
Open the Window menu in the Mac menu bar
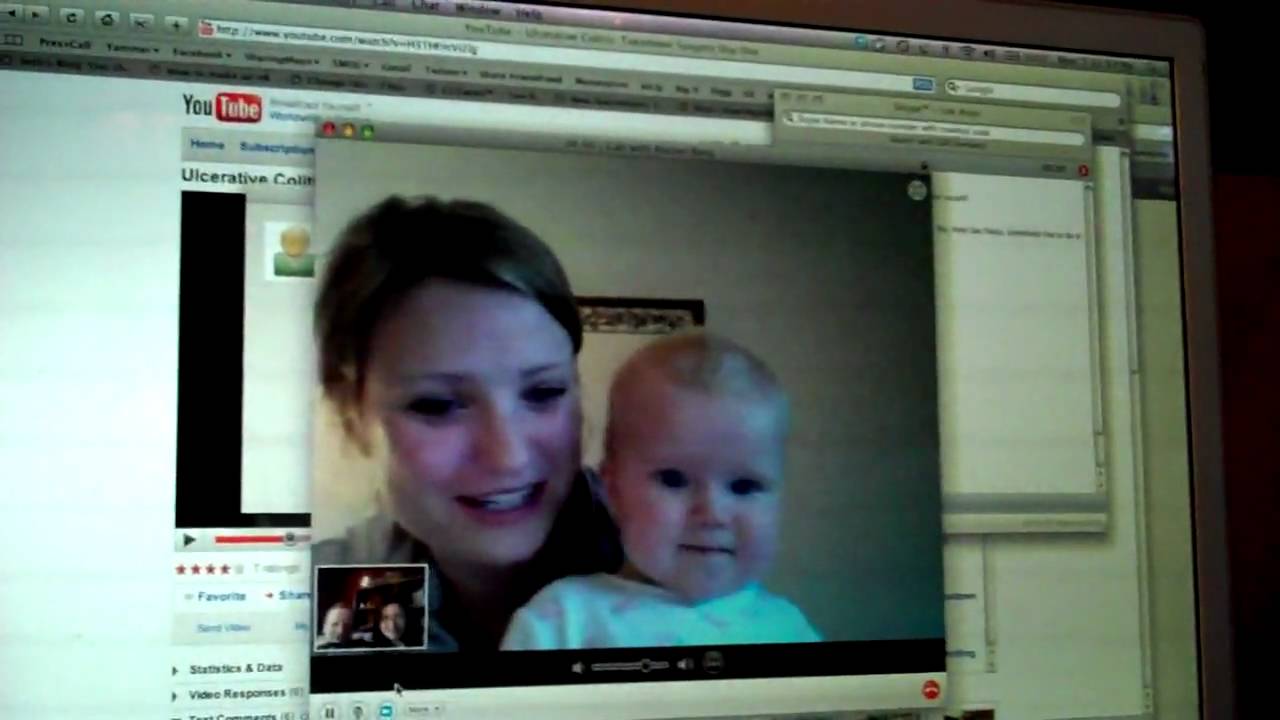tap(477, 8)
